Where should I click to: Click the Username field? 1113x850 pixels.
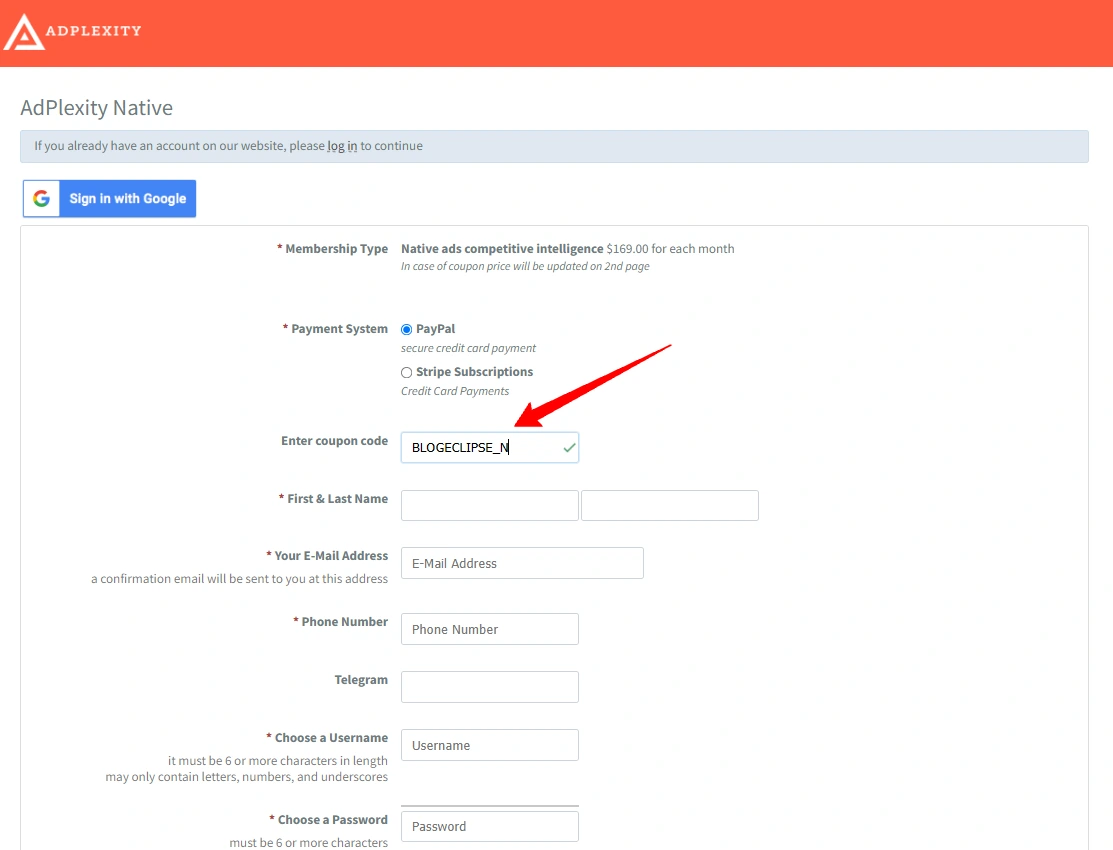pyautogui.click(x=490, y=745)
